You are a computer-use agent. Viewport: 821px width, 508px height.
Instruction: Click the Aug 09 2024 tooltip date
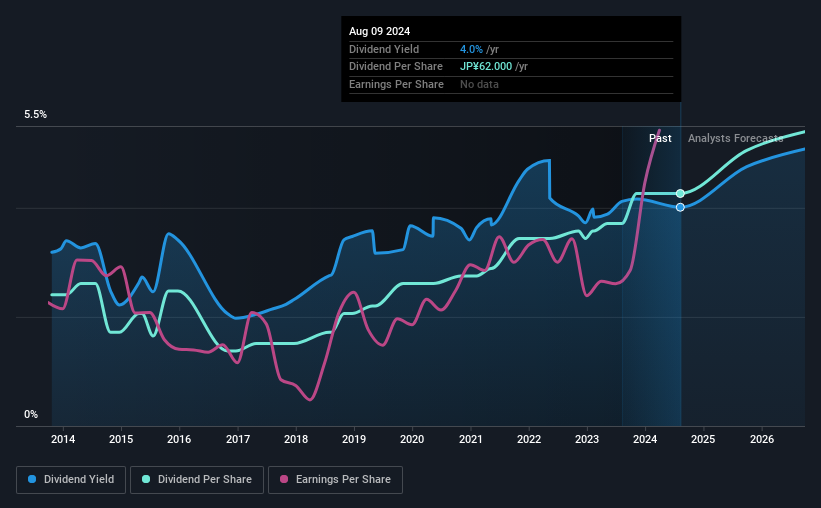[x=380, y=31]
